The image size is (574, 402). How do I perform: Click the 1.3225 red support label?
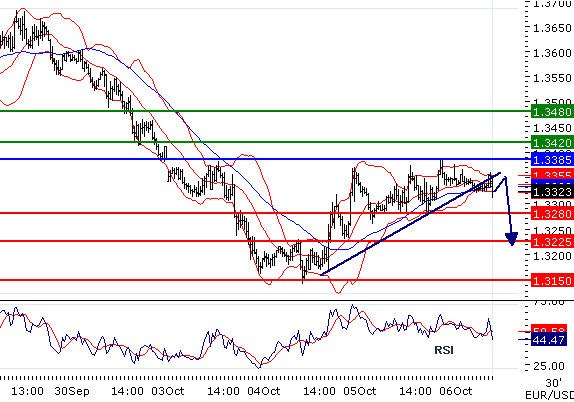pyautogui.click(x=552, y=242)
